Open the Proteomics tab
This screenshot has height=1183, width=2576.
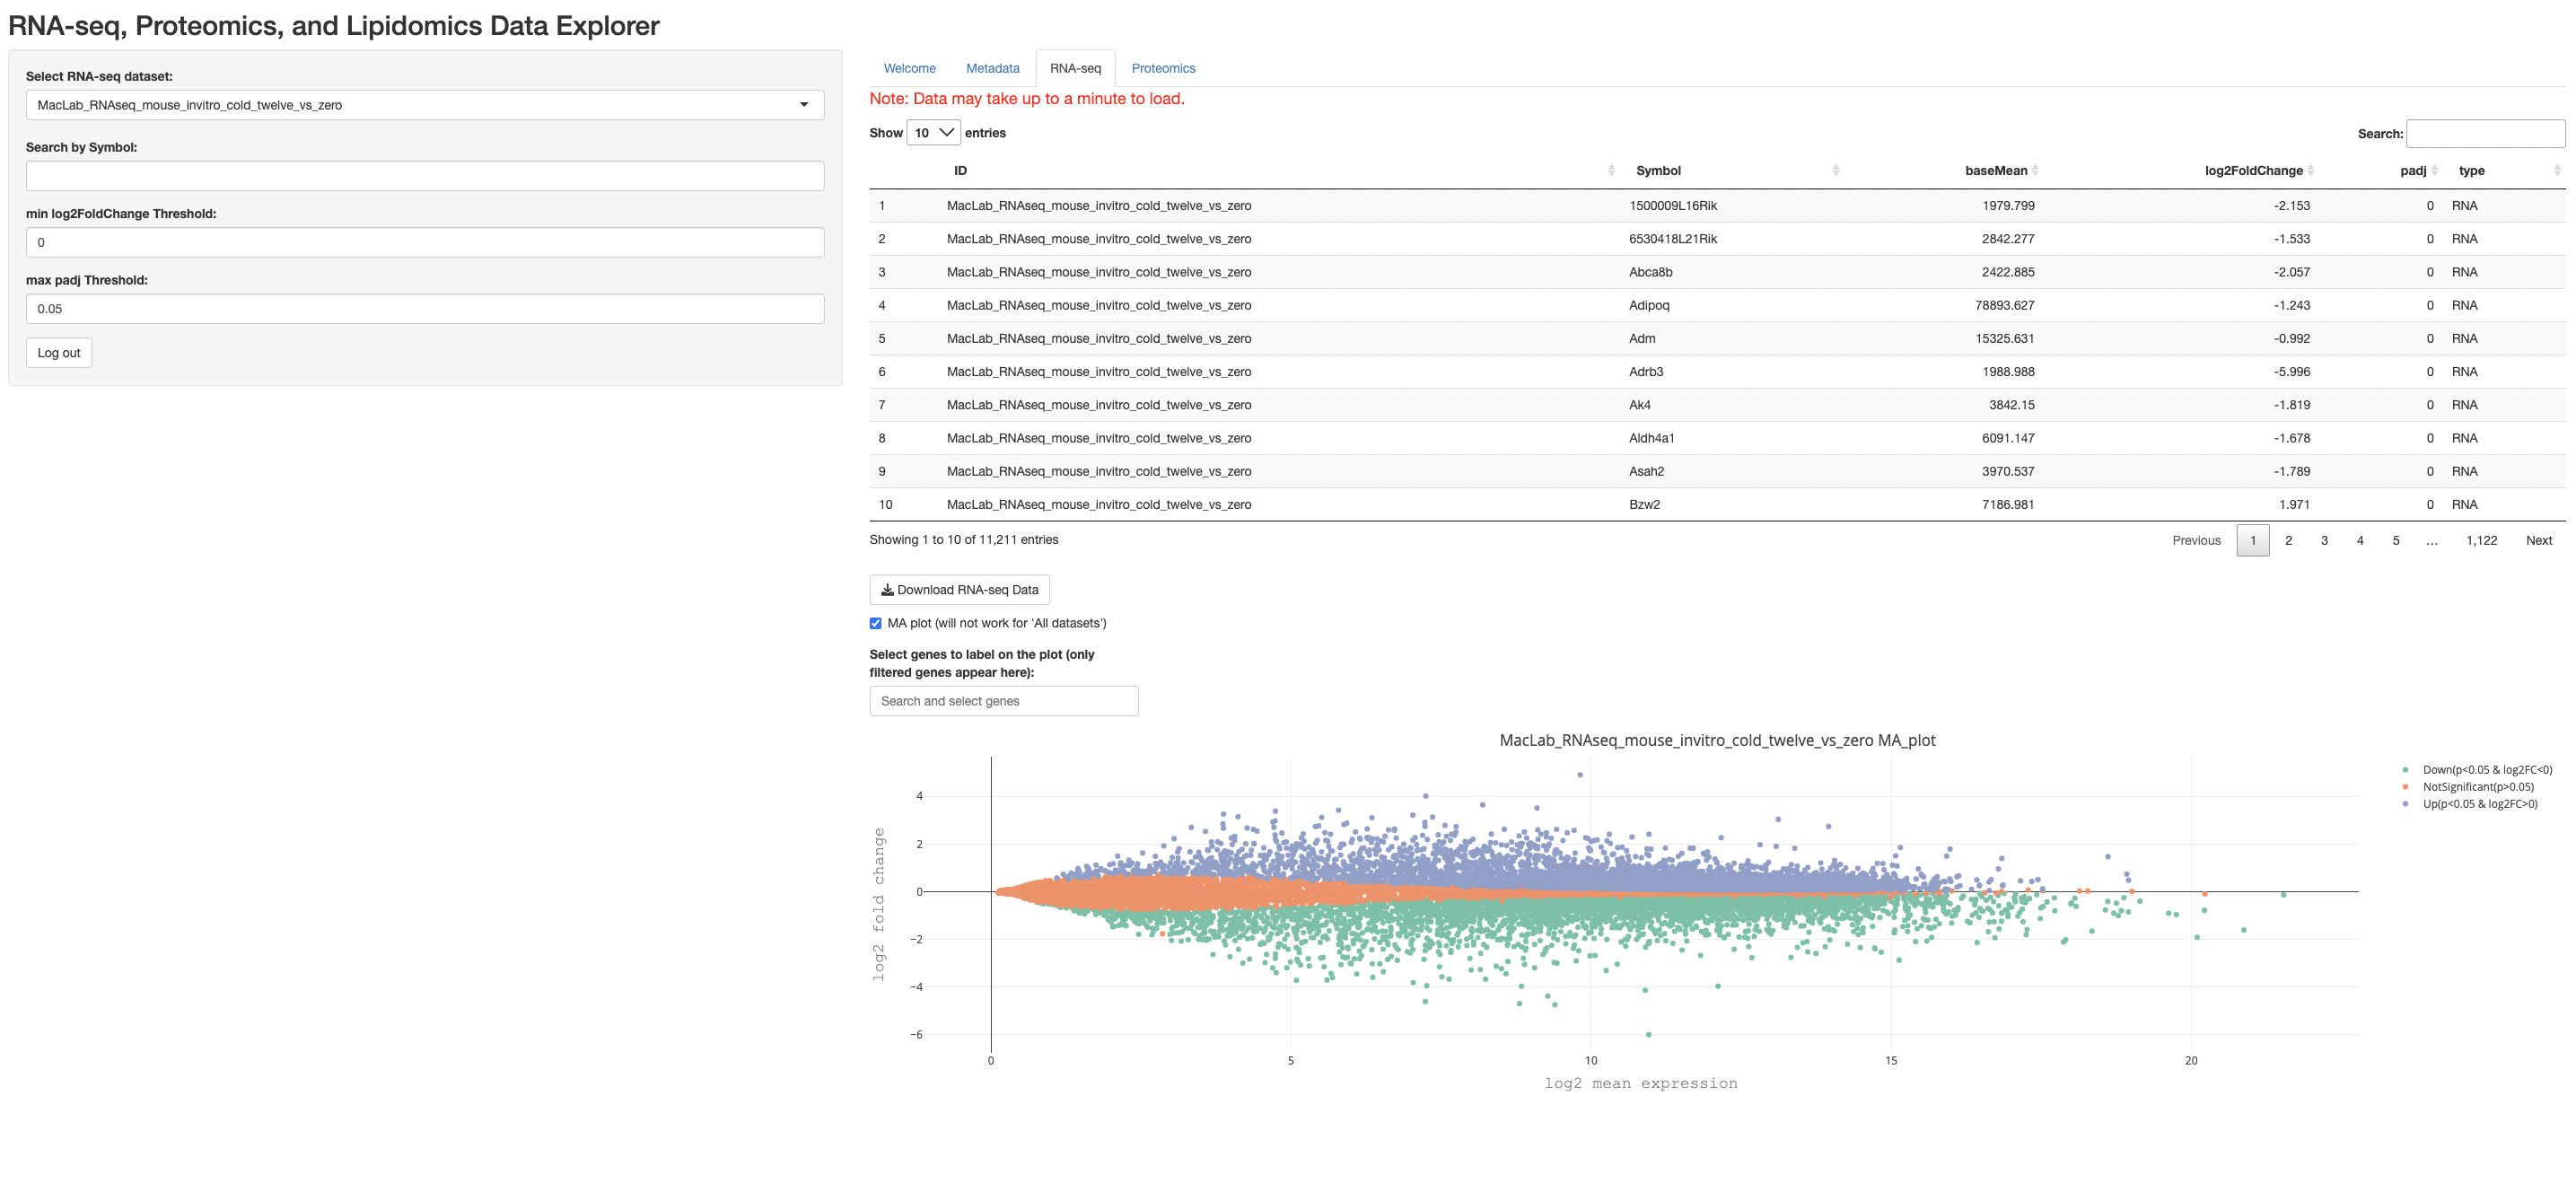pyautogui.click(x=1163, y=68)
